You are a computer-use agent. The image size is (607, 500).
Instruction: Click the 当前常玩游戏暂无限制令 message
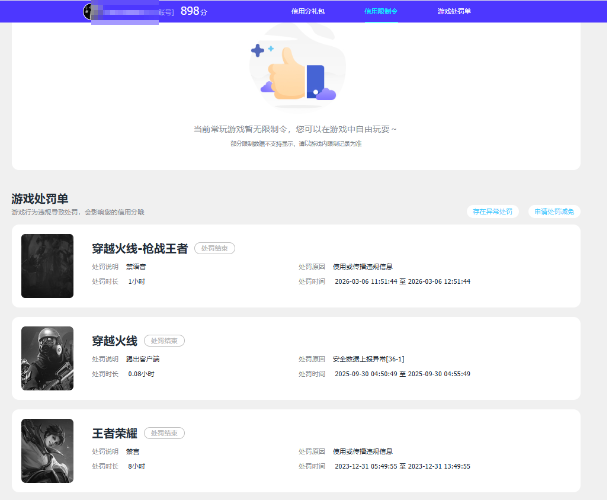coord(295,129)
